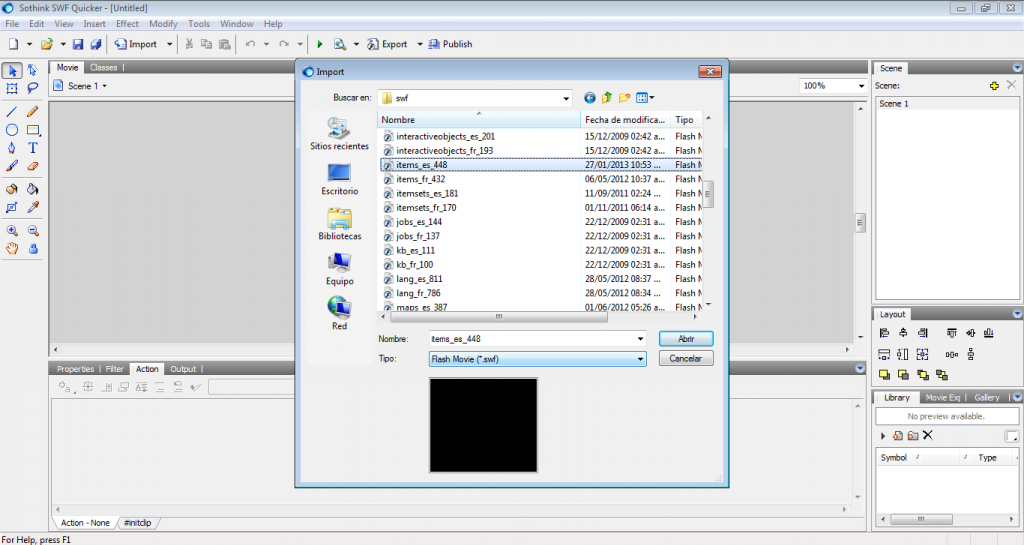The width and height of the screenshot is (1024, 545).
Task: Select the Paint Bucket tool
Action: tap(33, 189)
